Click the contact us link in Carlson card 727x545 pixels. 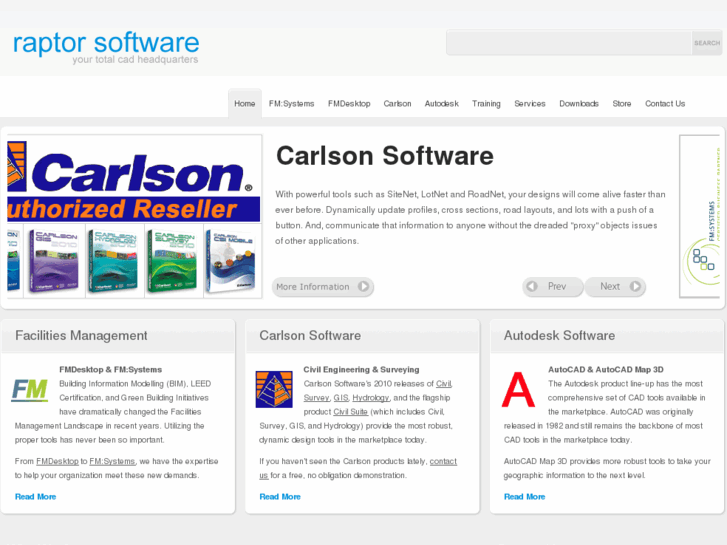(x=443, y=461)
